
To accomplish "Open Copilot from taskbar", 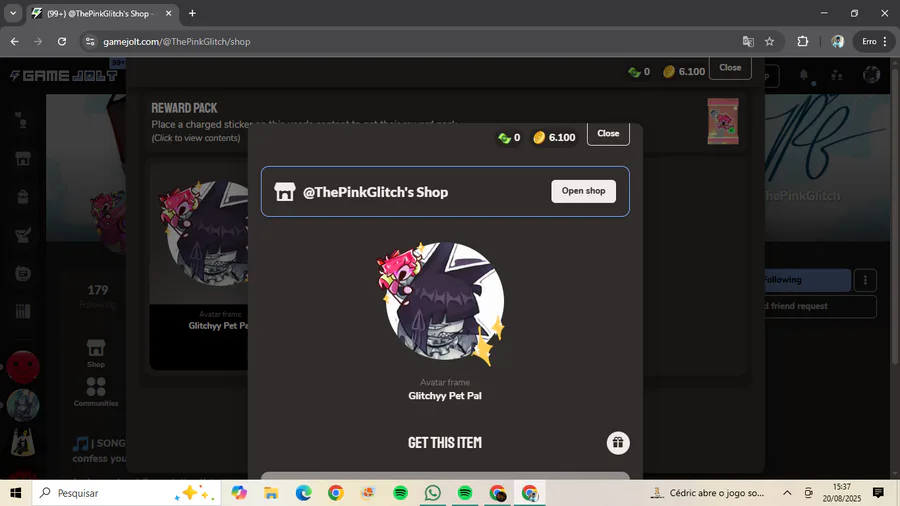I will point(239,493).
